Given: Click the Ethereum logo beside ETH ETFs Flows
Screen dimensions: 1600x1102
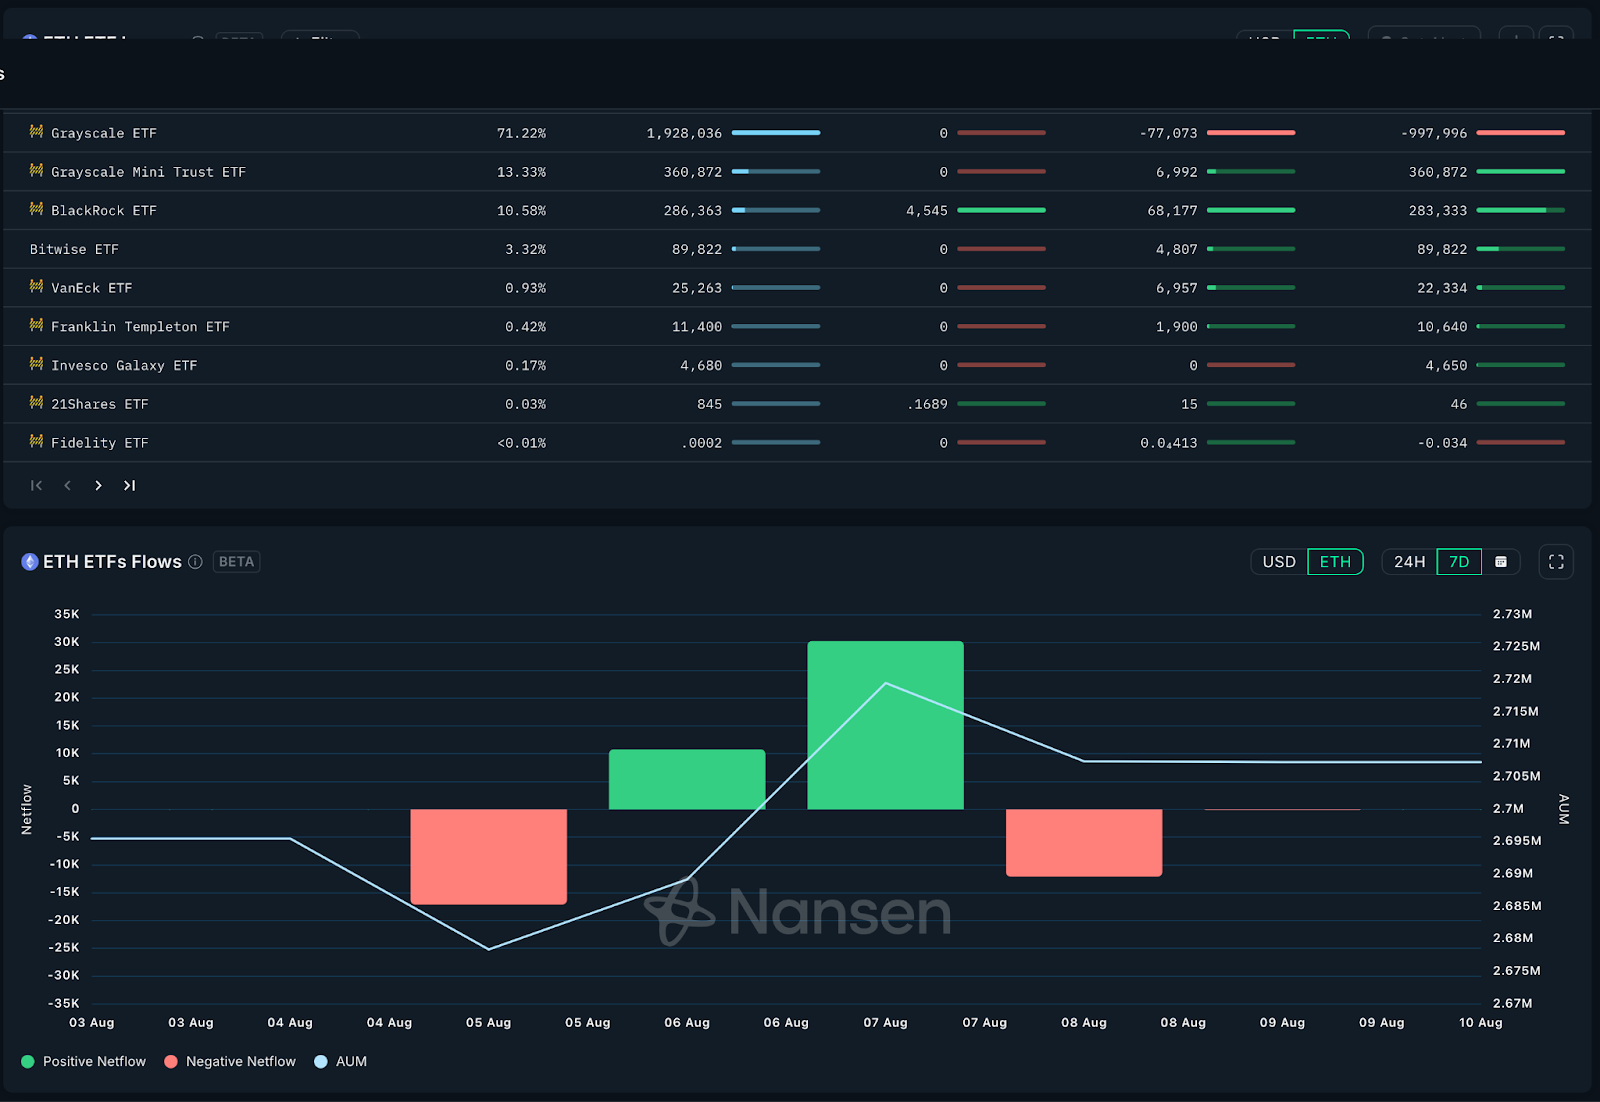Looking at the screenshot, I should tap(30, 562).
